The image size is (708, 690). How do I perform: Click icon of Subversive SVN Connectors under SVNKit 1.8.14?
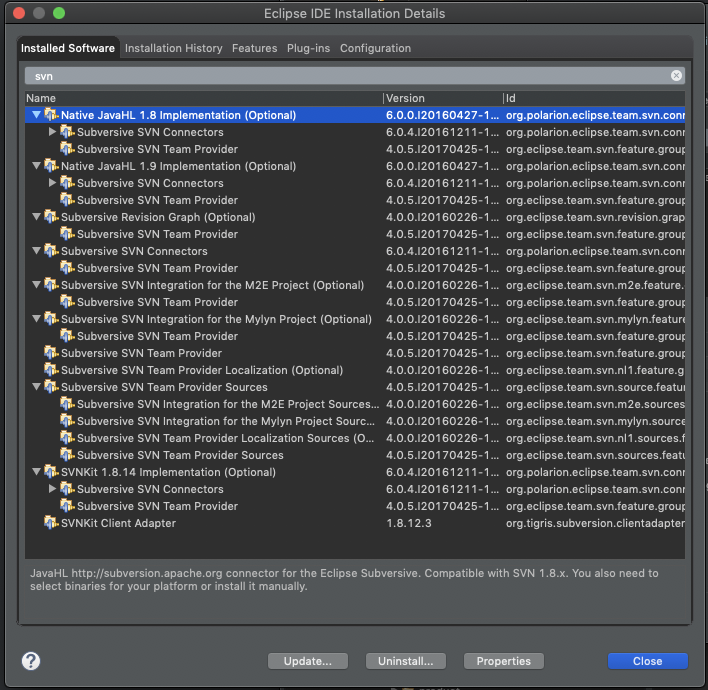tap(67, 489)
